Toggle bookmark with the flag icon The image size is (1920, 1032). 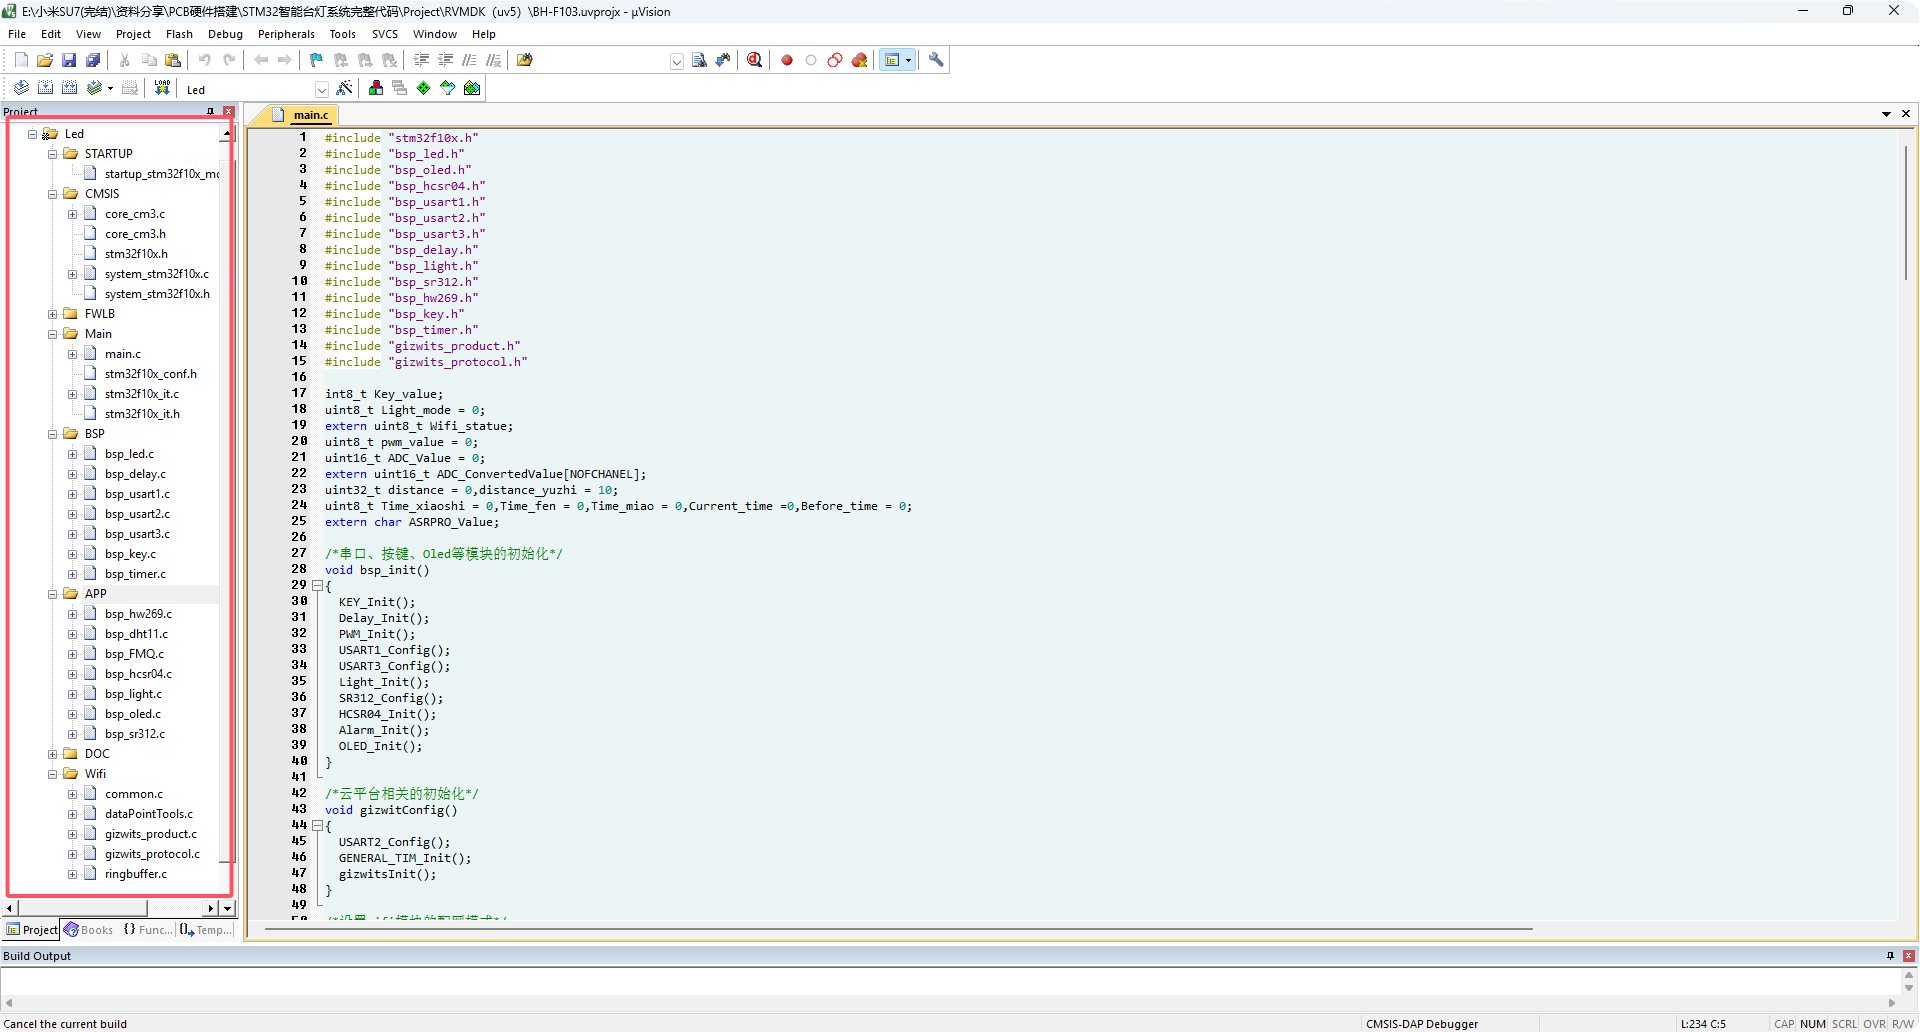pyautogui.click(x=316, y=60)
